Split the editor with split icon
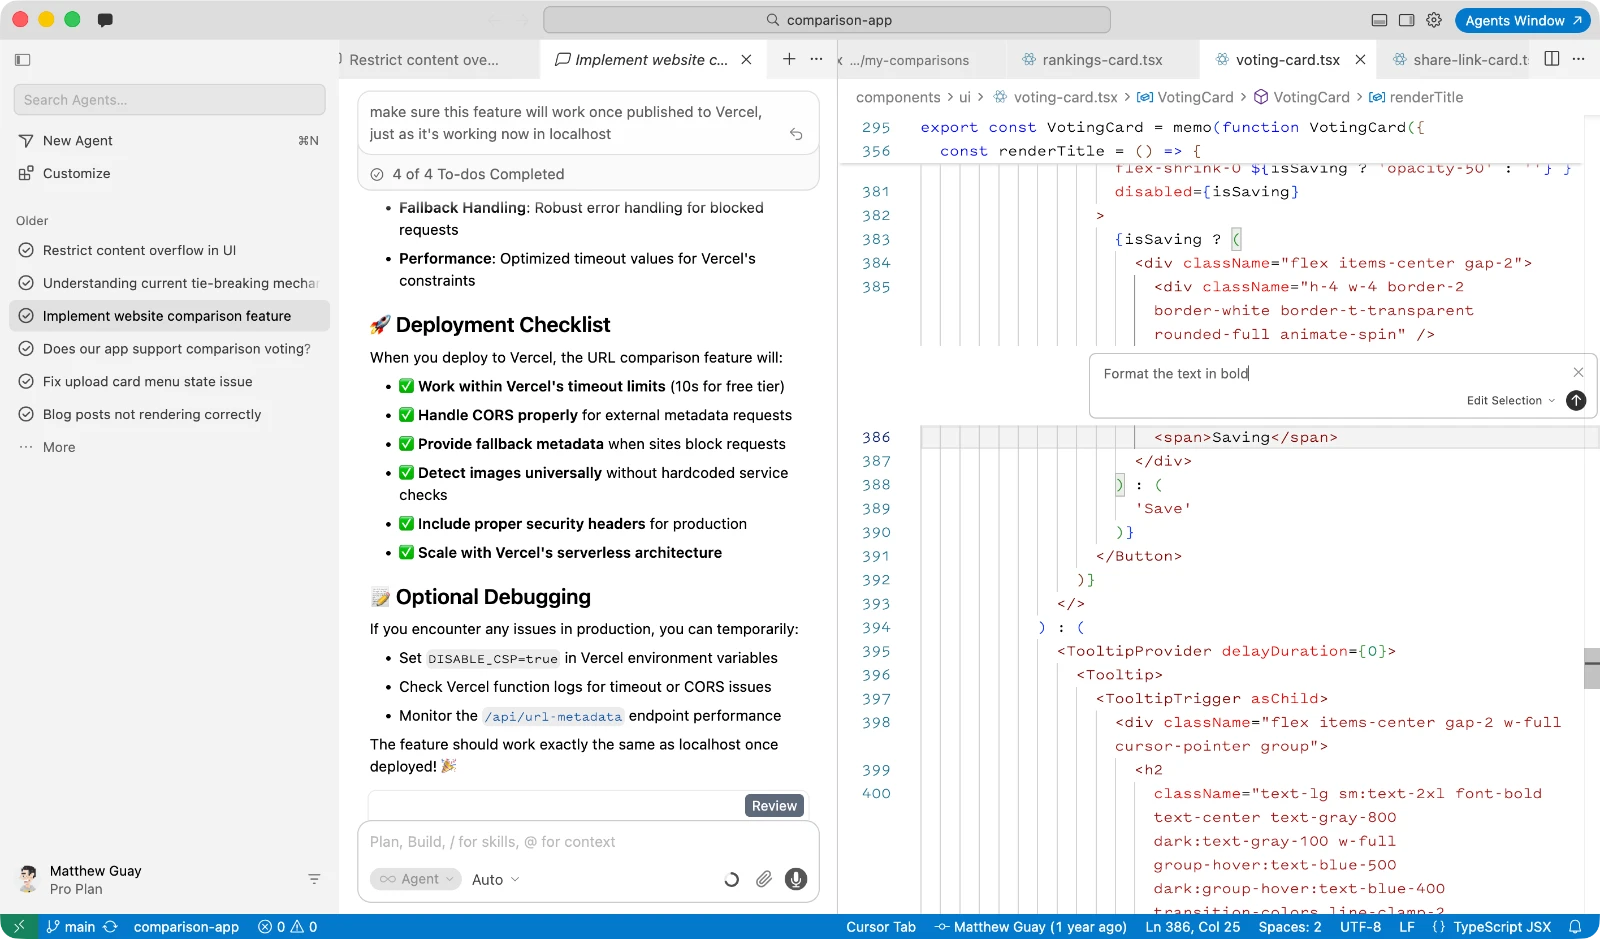 coord(1552,59)
